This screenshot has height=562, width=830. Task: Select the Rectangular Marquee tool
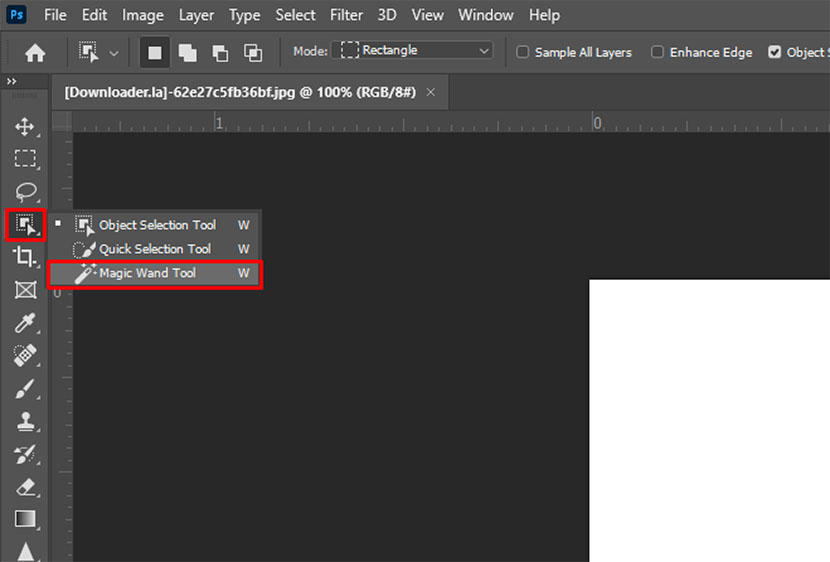pos(25,158)
